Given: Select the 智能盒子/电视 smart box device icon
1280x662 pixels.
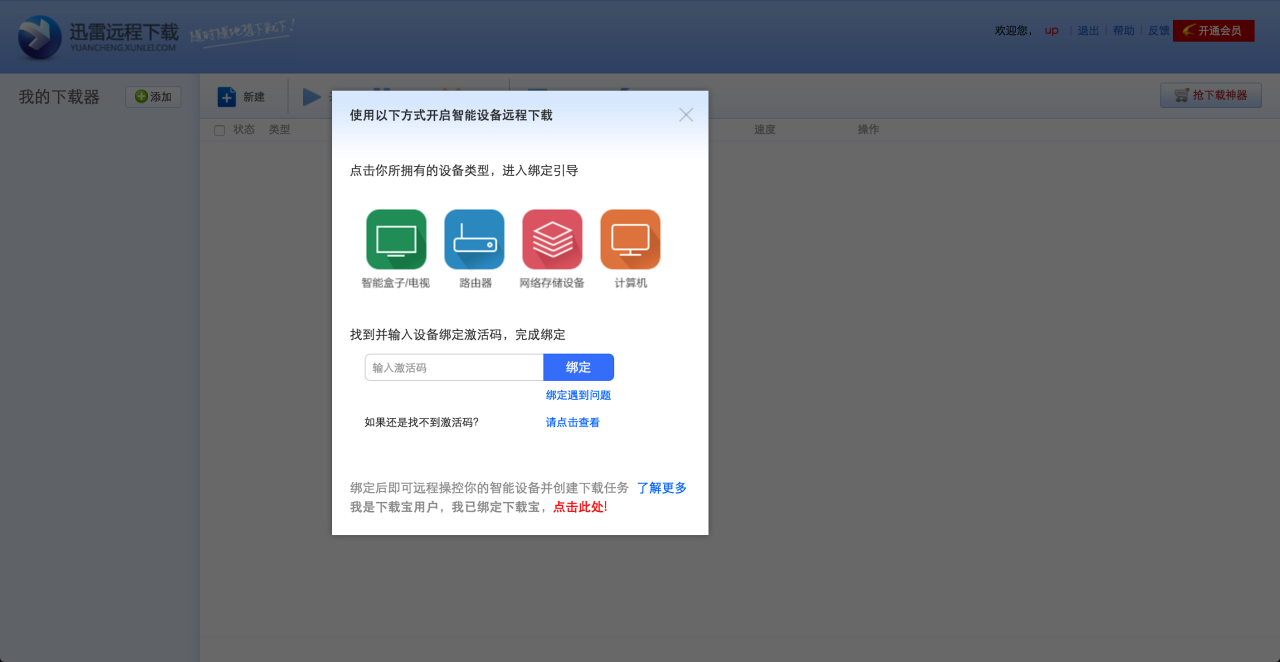Looking at the screenshot, I should coord(396,239).
